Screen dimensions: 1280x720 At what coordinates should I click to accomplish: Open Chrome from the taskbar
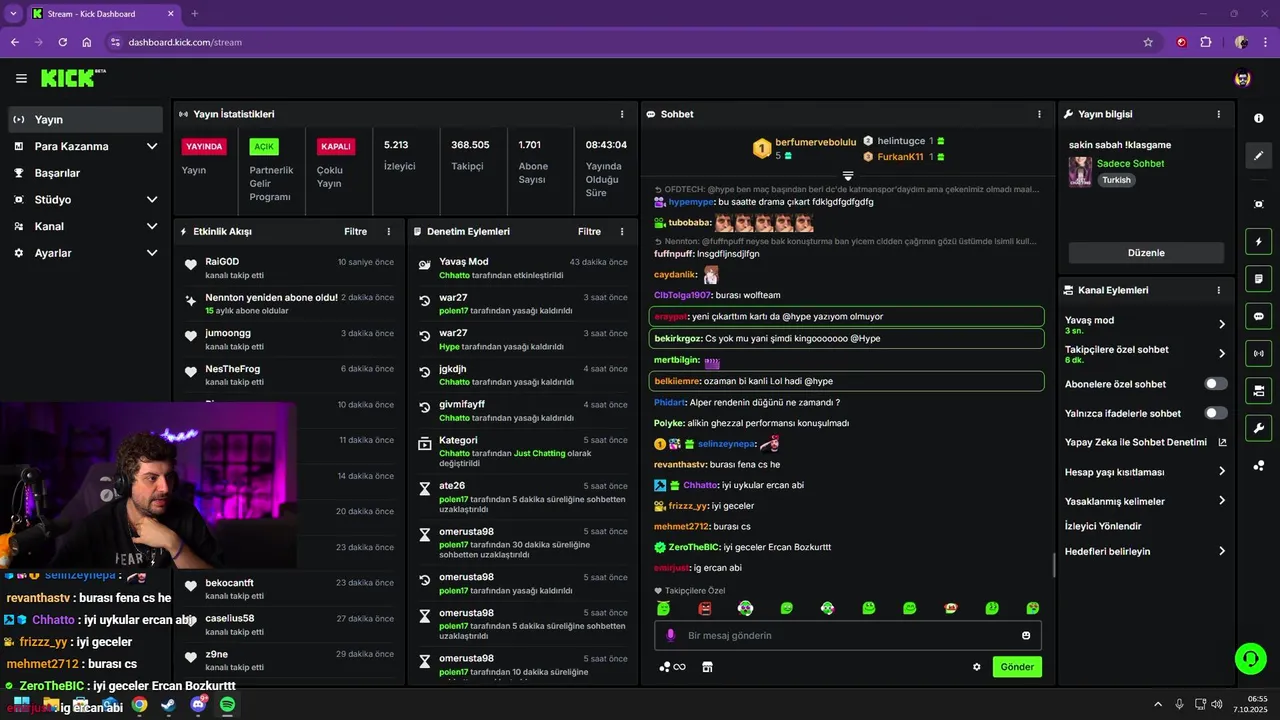pyautogui.click(x=139, y=705)
